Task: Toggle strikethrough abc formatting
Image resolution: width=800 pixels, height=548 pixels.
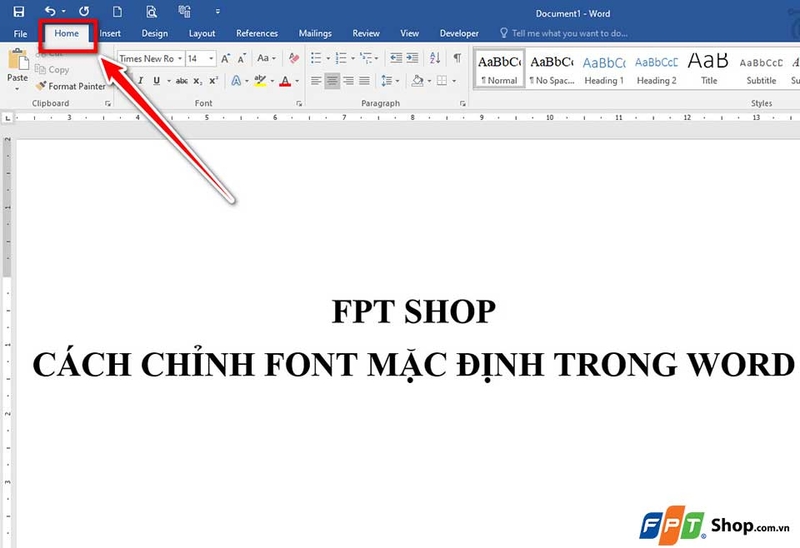Action: click(182, 81)
